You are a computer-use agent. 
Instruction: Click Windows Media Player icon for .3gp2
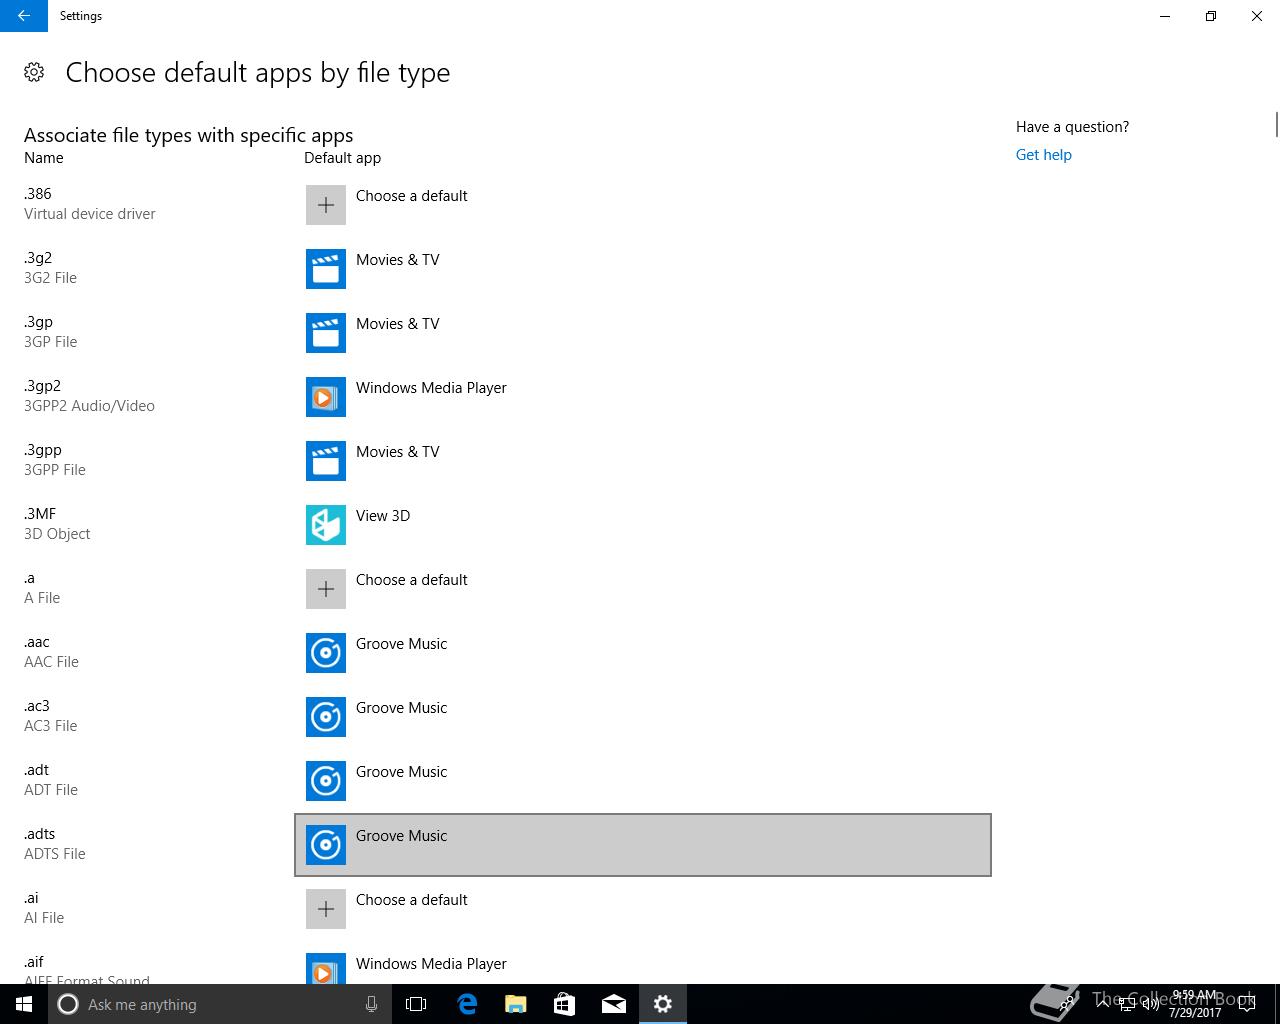[326, 397]
